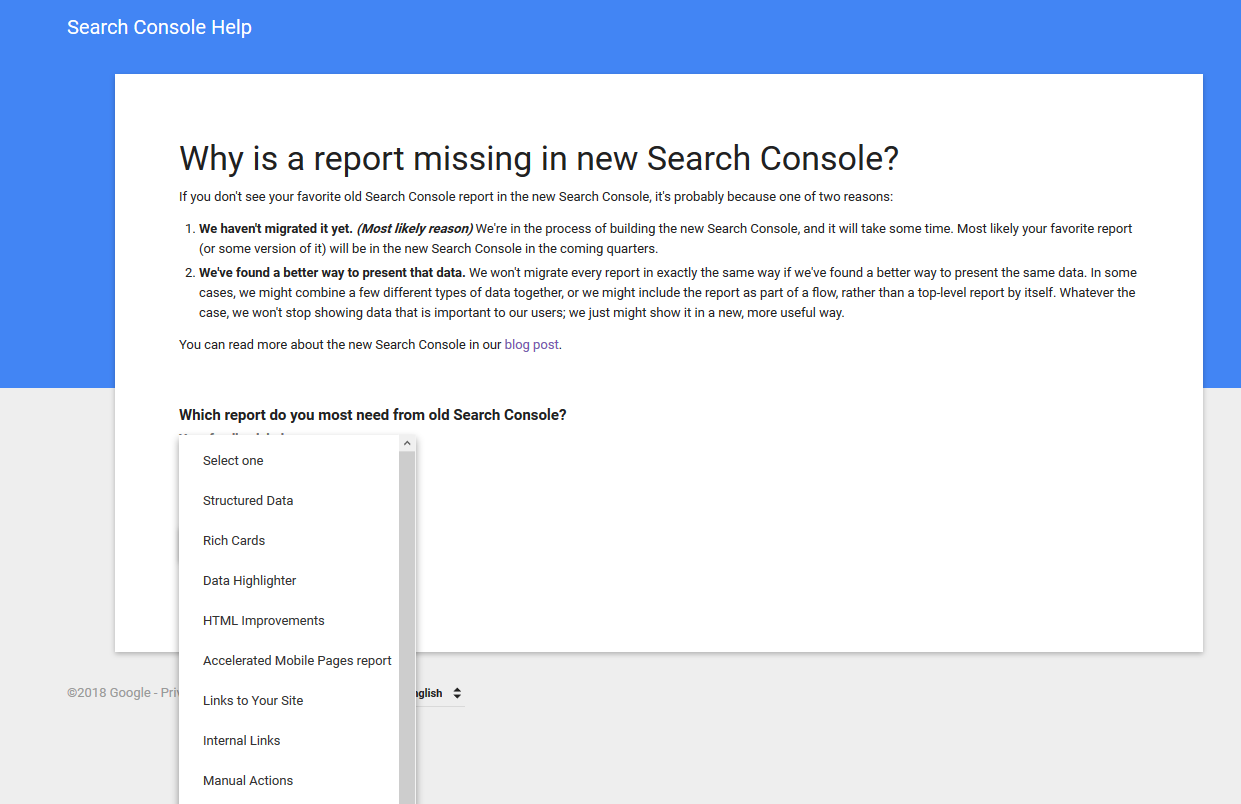
Task: Choose "Accelerated Mobile Pages report" option
Action: [297, 660]
